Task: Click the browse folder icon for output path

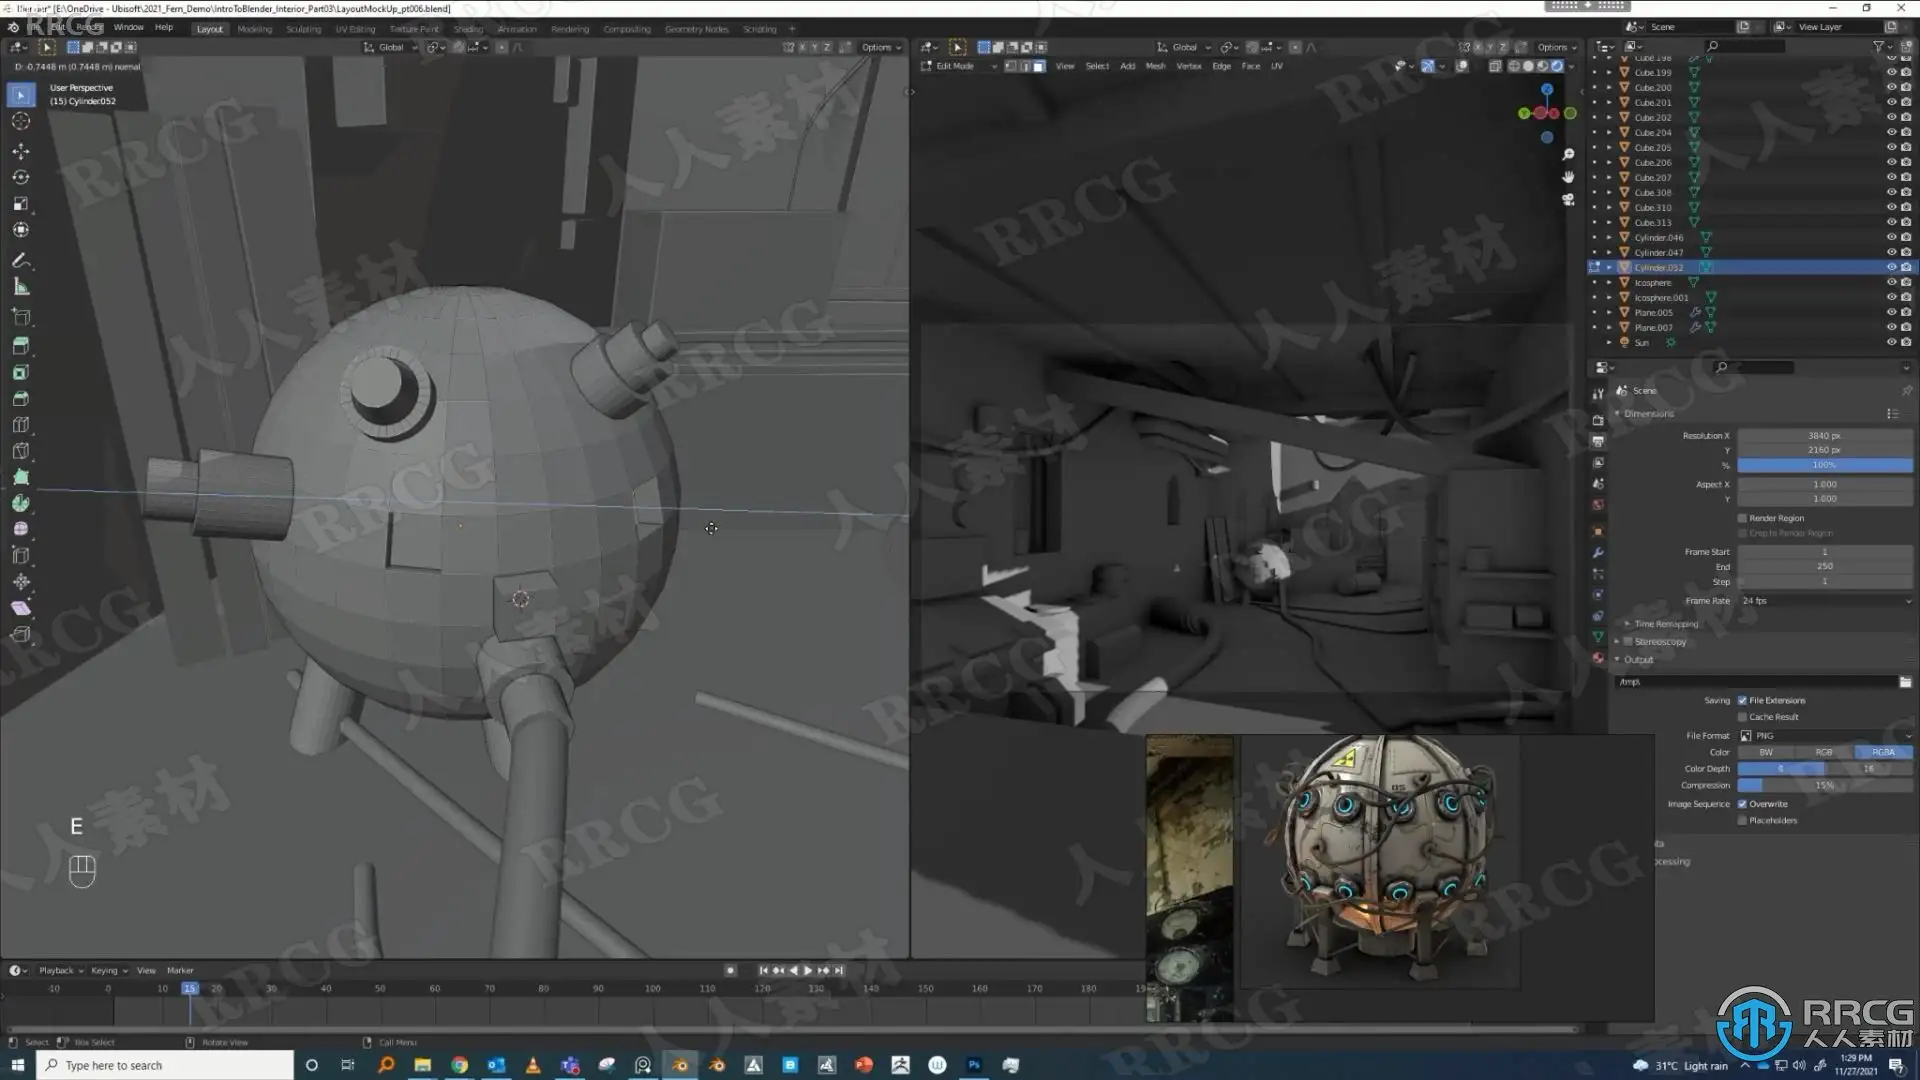Action: coord(1905,682)
